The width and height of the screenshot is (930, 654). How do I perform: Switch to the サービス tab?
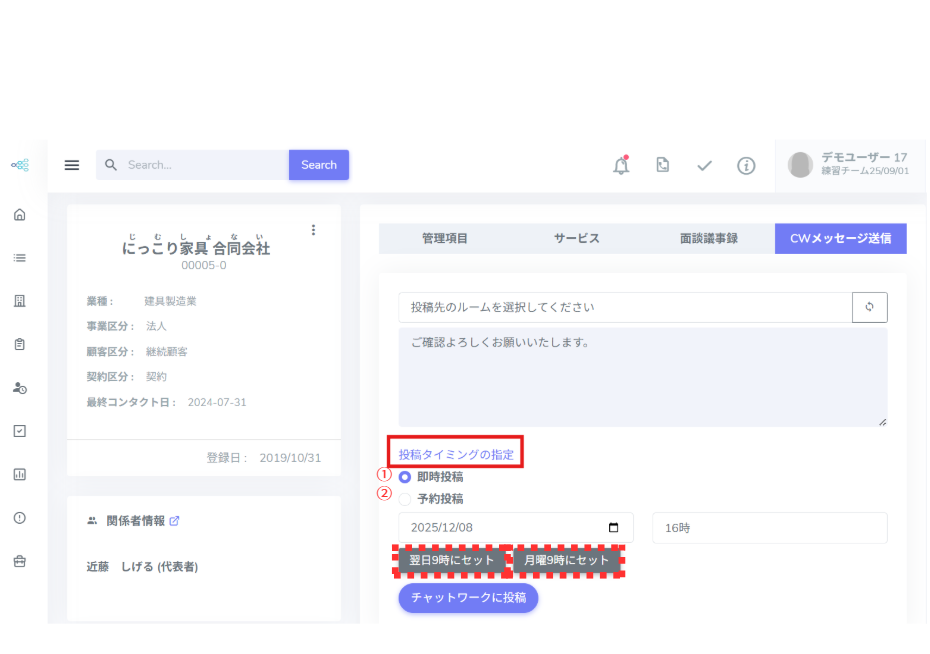point(576,238)
